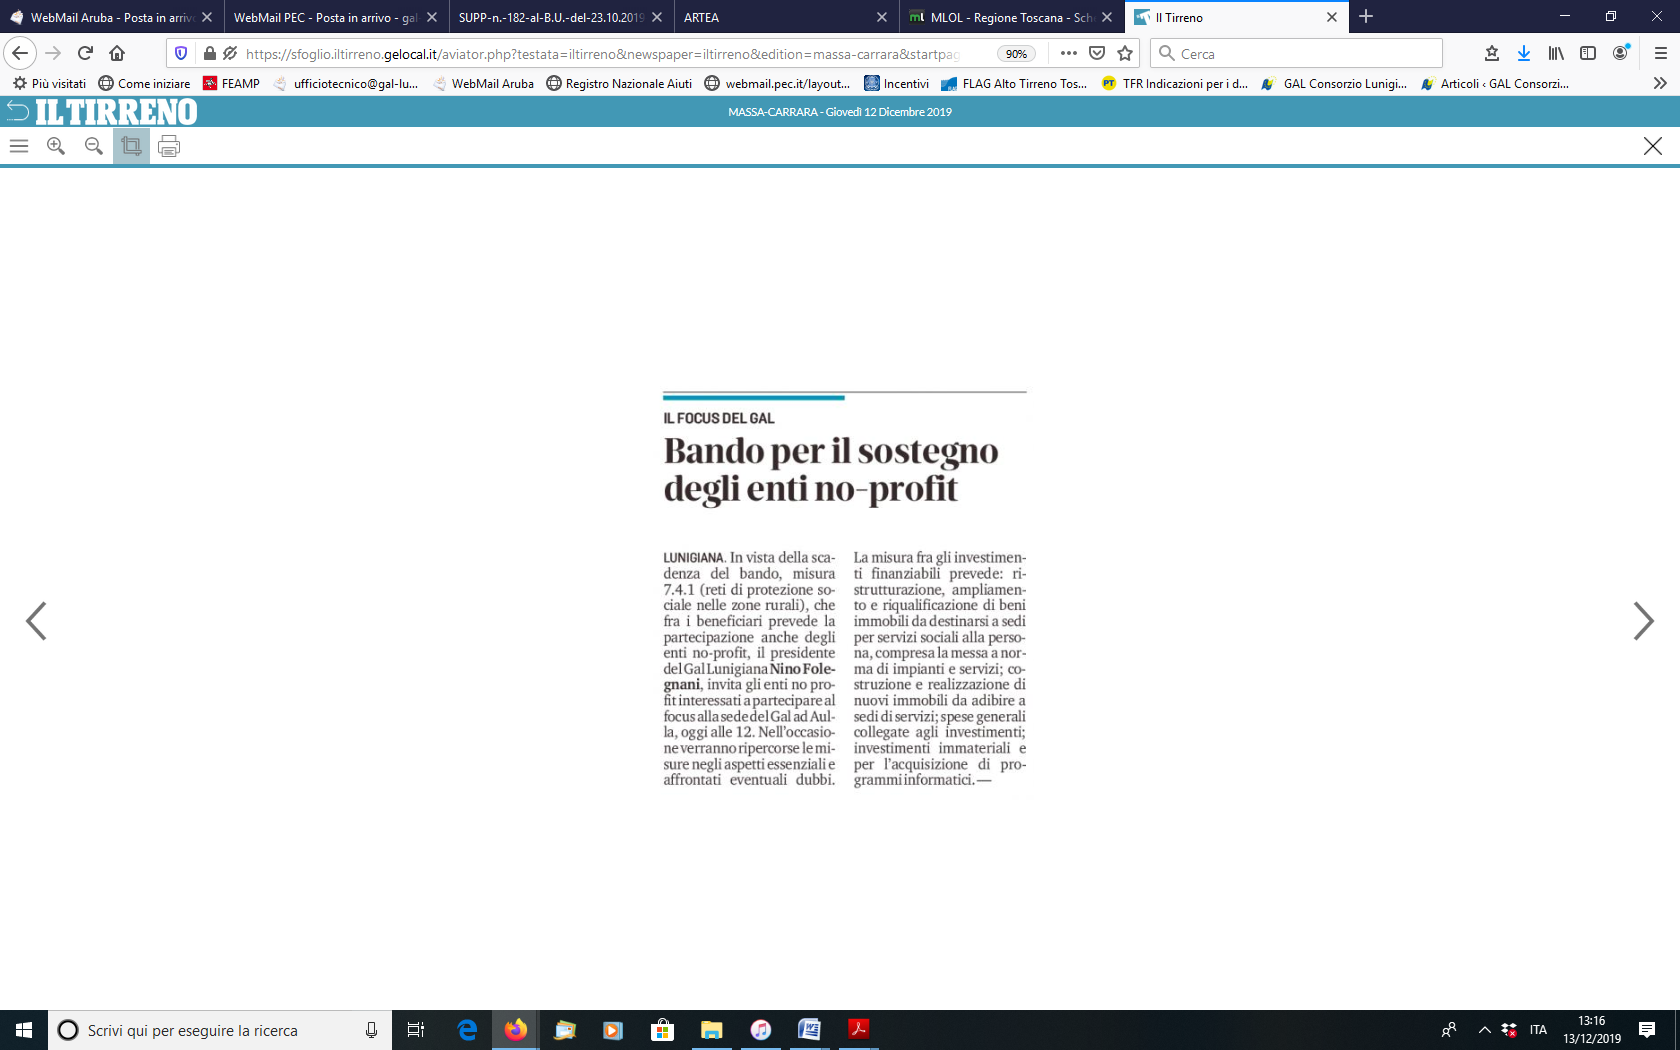The image size is (1680, 1050).
Task: Open tracking protection shield icon
Action: (x=181, y=53)
